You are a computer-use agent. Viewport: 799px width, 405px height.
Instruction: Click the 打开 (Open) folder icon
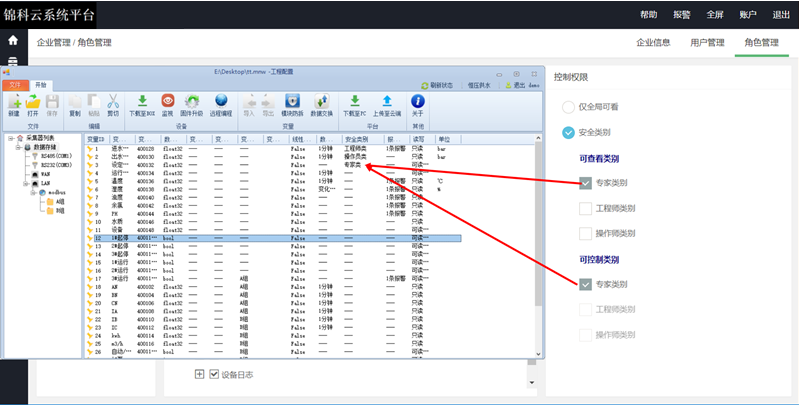point(33,101)
